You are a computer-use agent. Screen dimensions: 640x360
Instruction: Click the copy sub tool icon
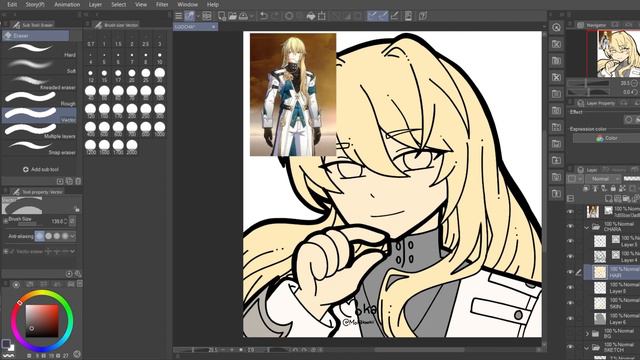click(x=69, y=181)
